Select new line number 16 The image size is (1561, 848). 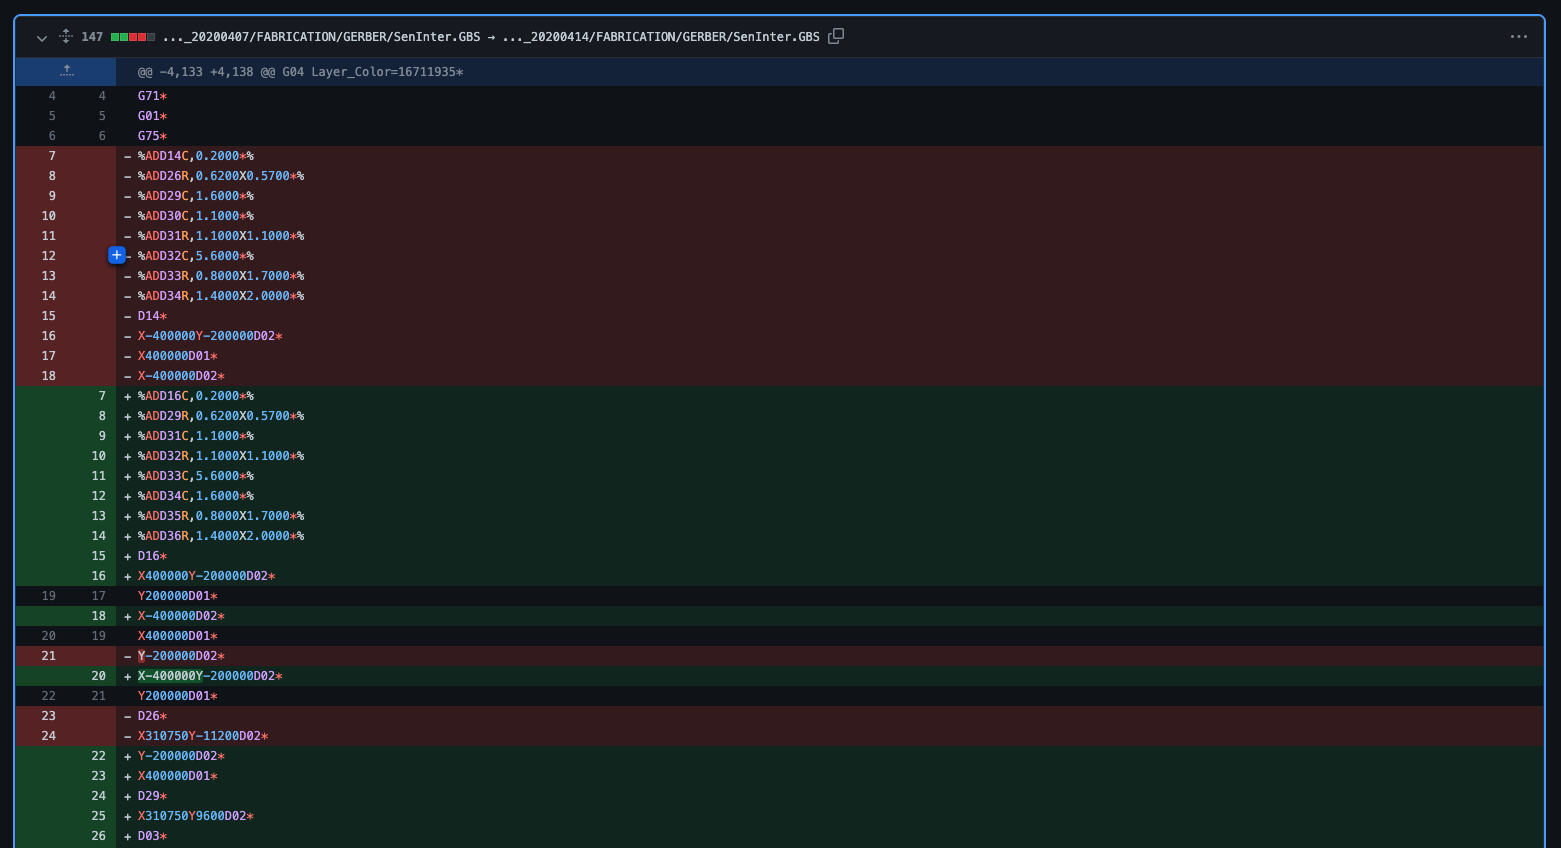click(x=98, y=576)
